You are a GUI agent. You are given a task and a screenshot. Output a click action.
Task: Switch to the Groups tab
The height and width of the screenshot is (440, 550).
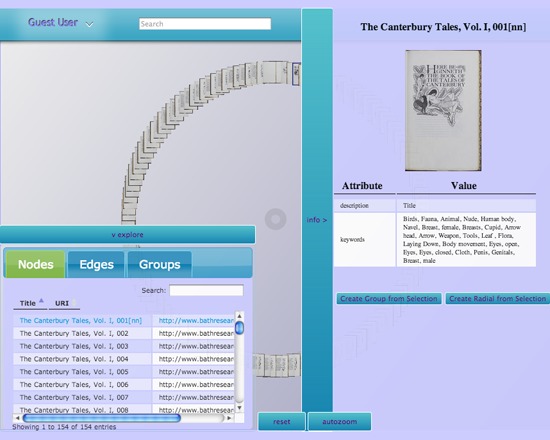pos(160,264)
